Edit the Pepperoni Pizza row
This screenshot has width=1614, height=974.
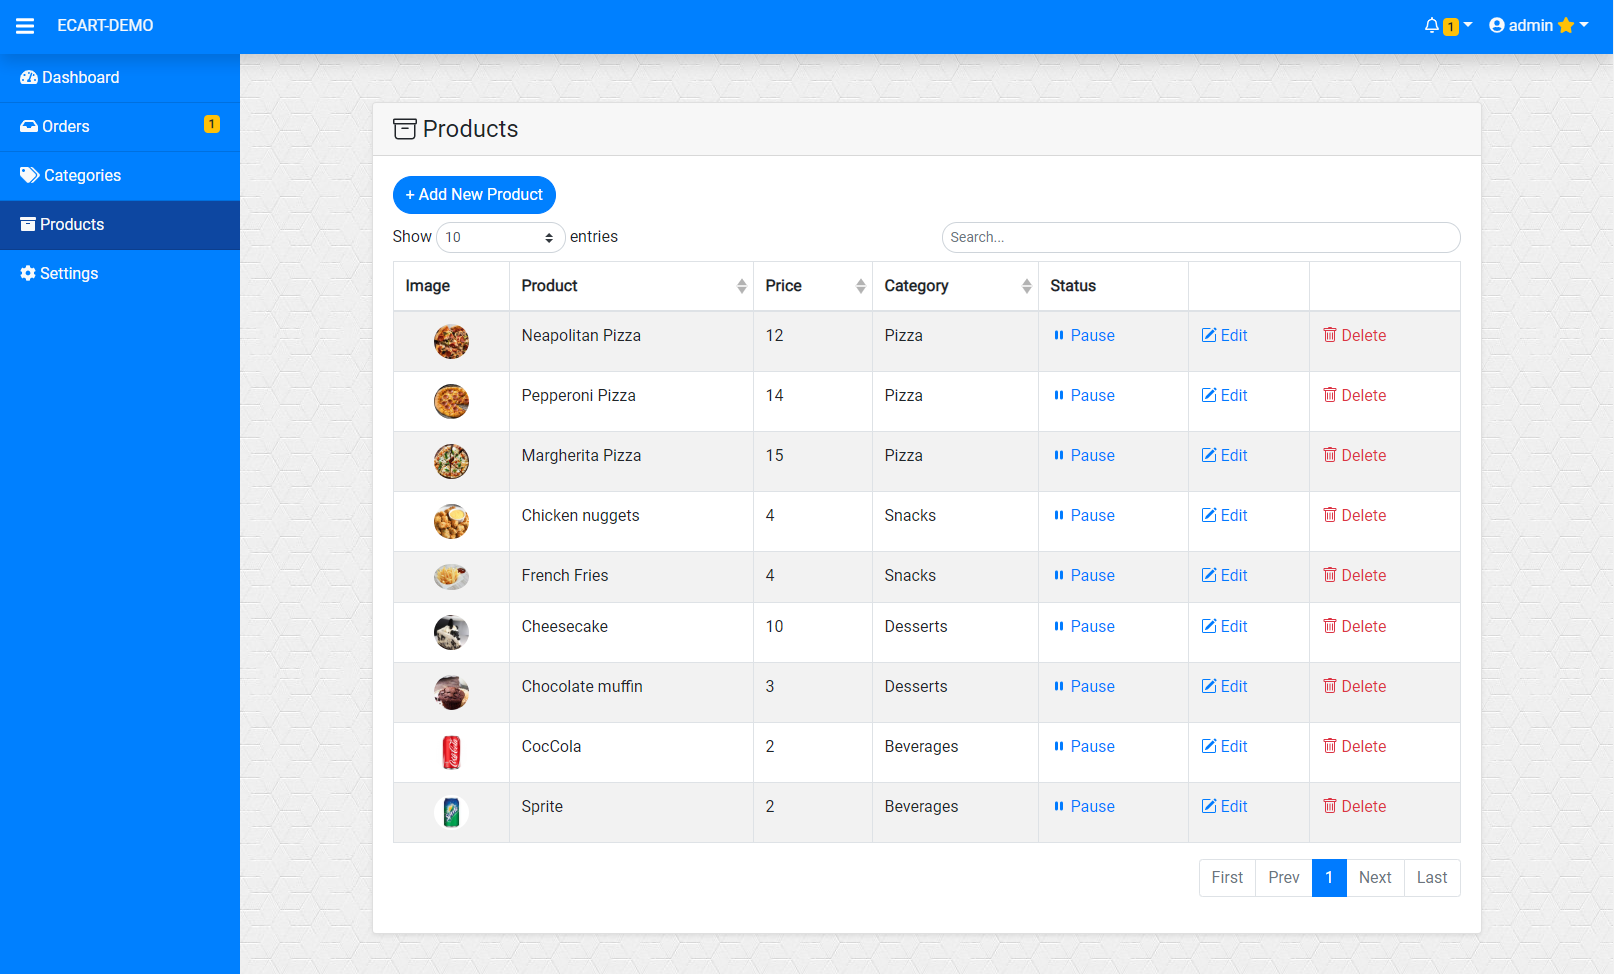[1224, 396]
